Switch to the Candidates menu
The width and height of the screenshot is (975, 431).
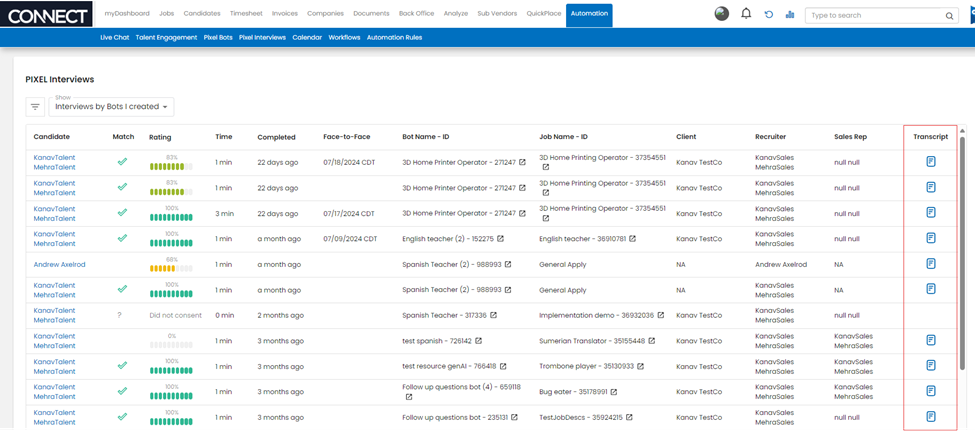[x=203, y=14]
